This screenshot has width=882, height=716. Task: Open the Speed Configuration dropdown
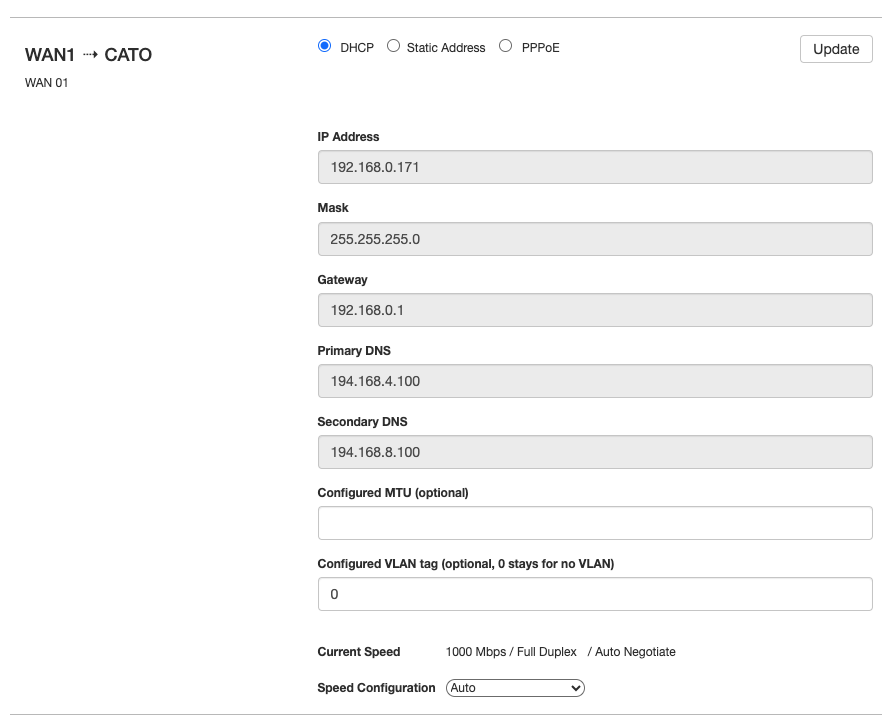pos(515,688)
